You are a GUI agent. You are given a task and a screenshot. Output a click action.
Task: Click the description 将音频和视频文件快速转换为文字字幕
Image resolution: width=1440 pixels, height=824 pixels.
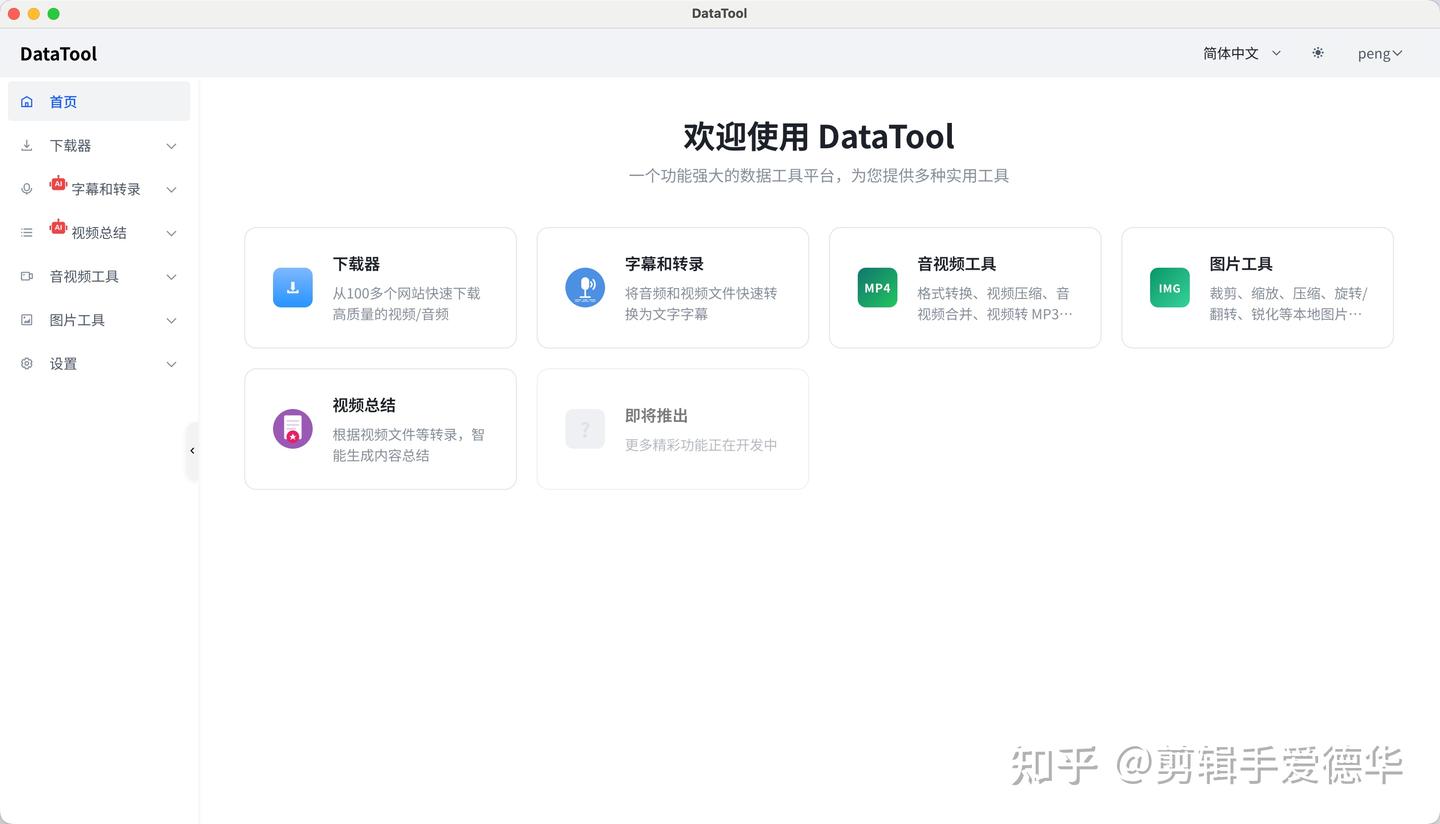[701, 304]
